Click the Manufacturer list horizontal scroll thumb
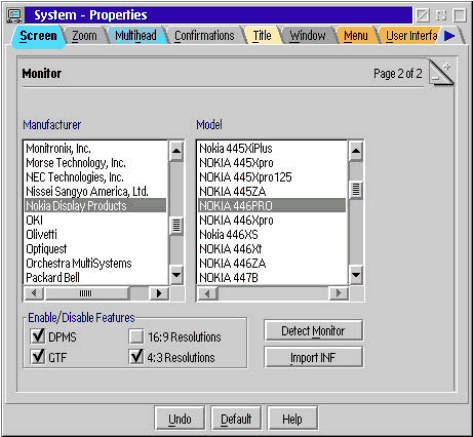This screenshot has height=437, width=473. click(86, 293)
